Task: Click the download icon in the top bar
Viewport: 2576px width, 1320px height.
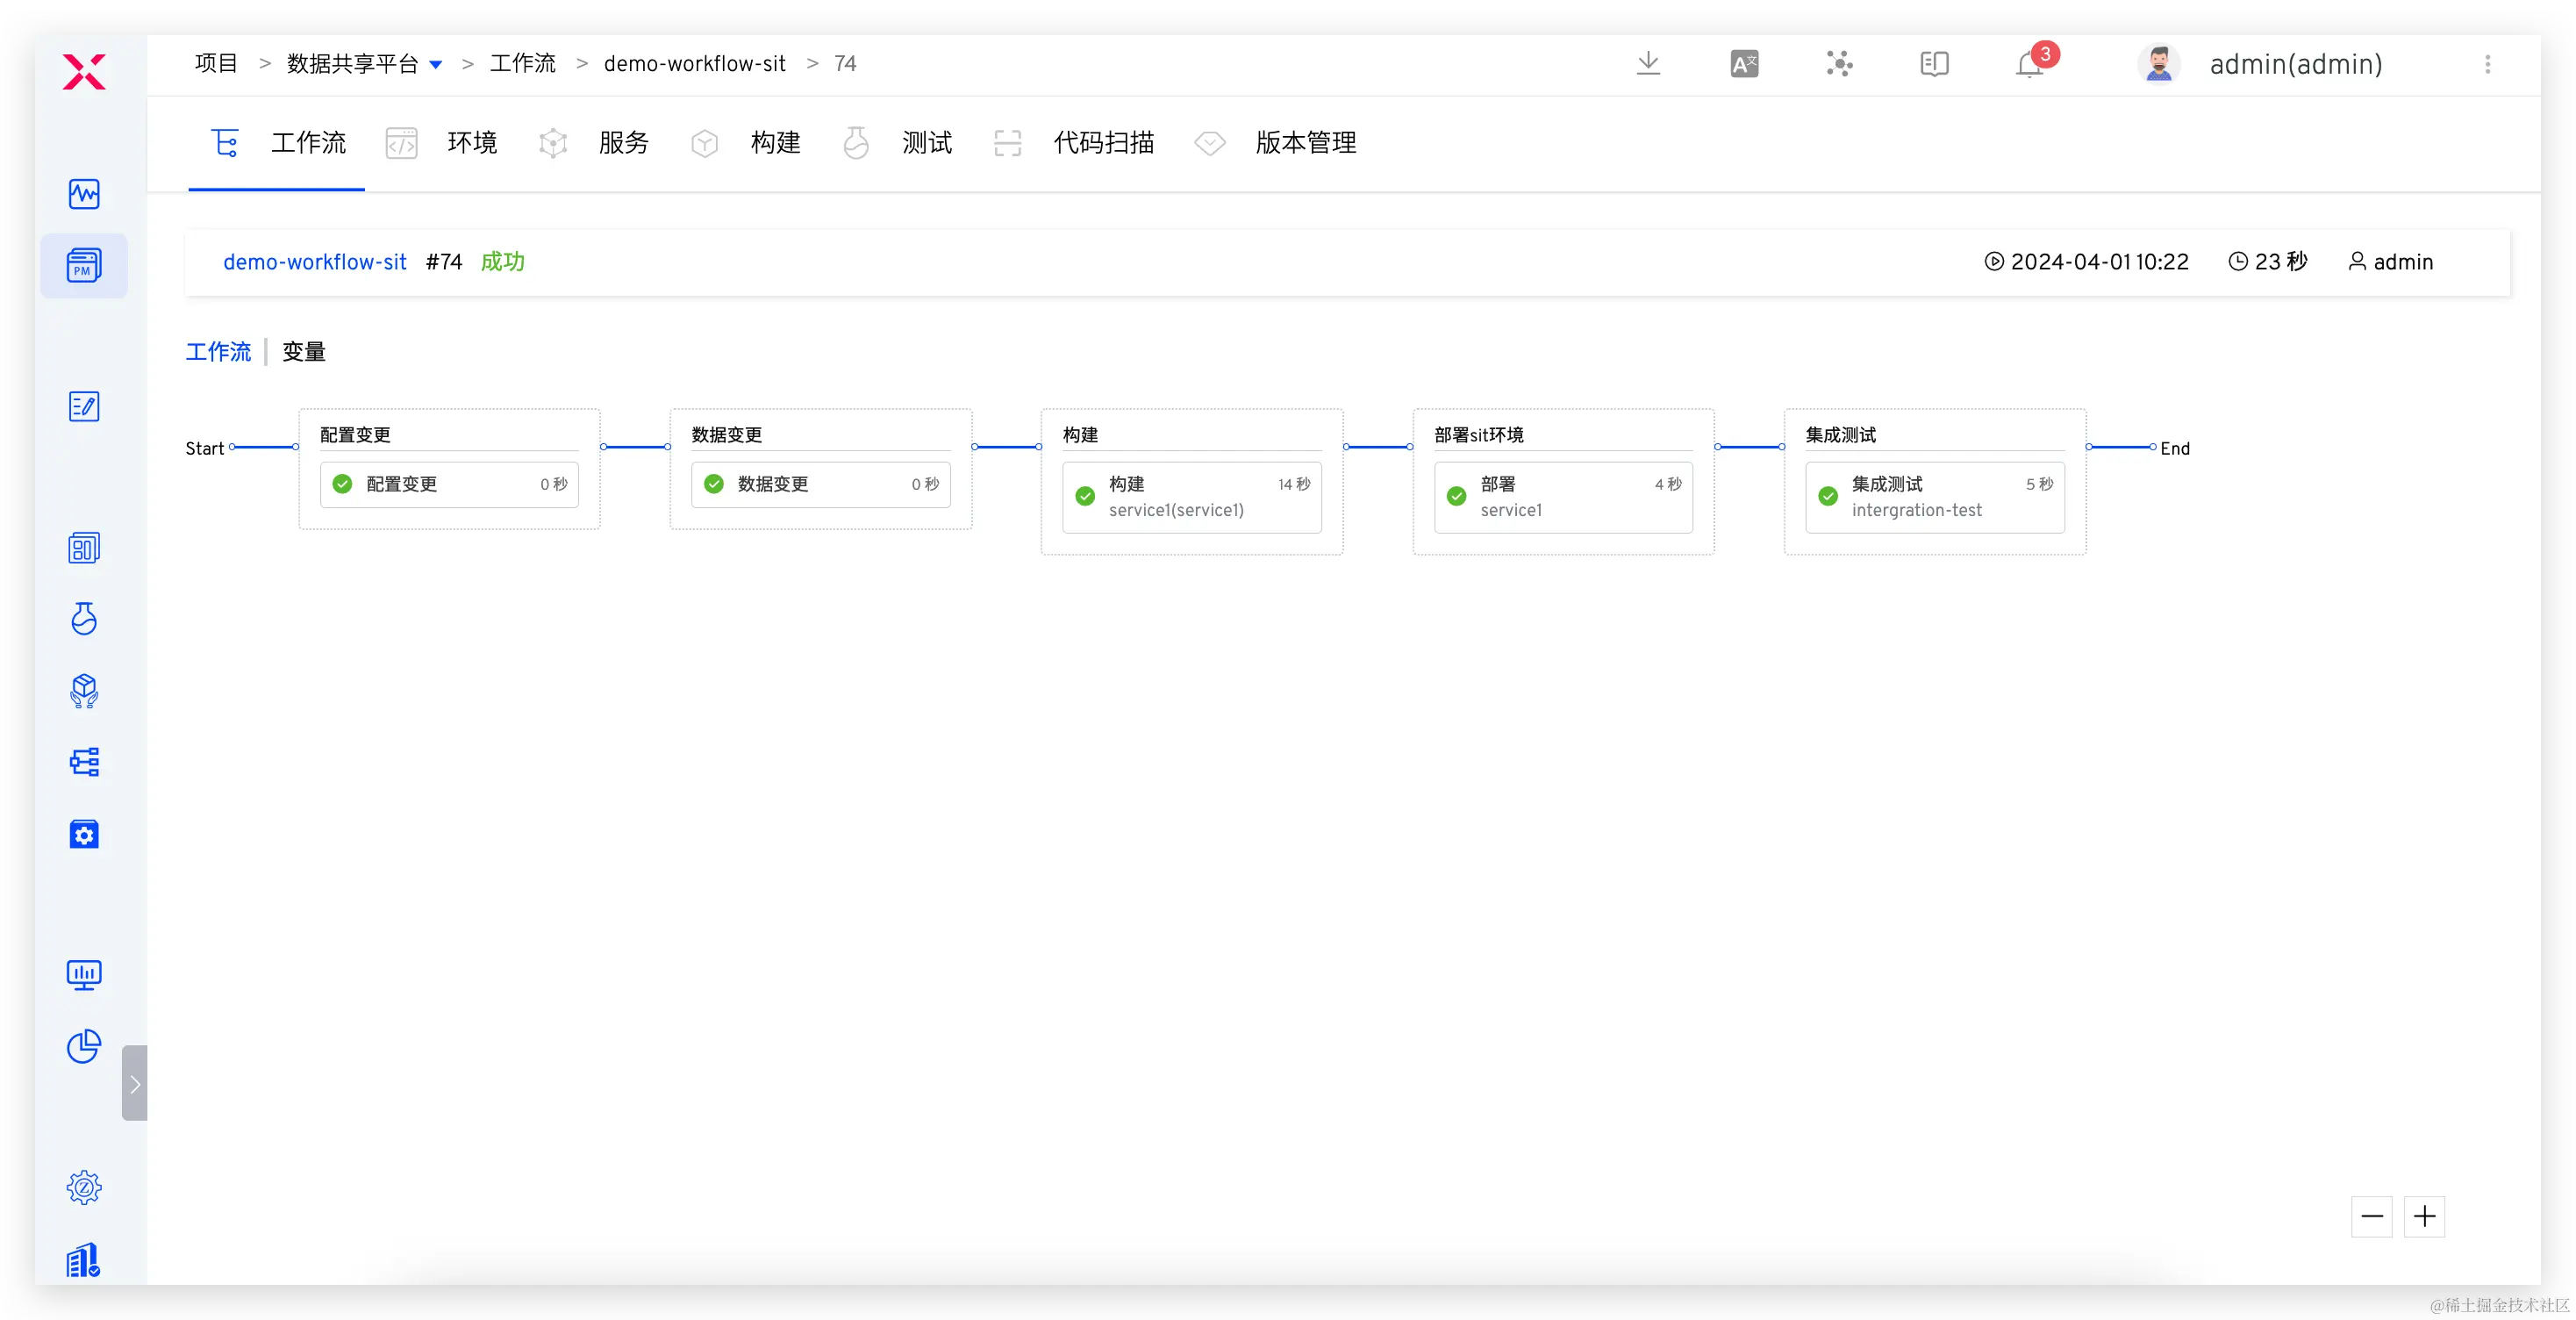Action: [x=1648, y=64]
